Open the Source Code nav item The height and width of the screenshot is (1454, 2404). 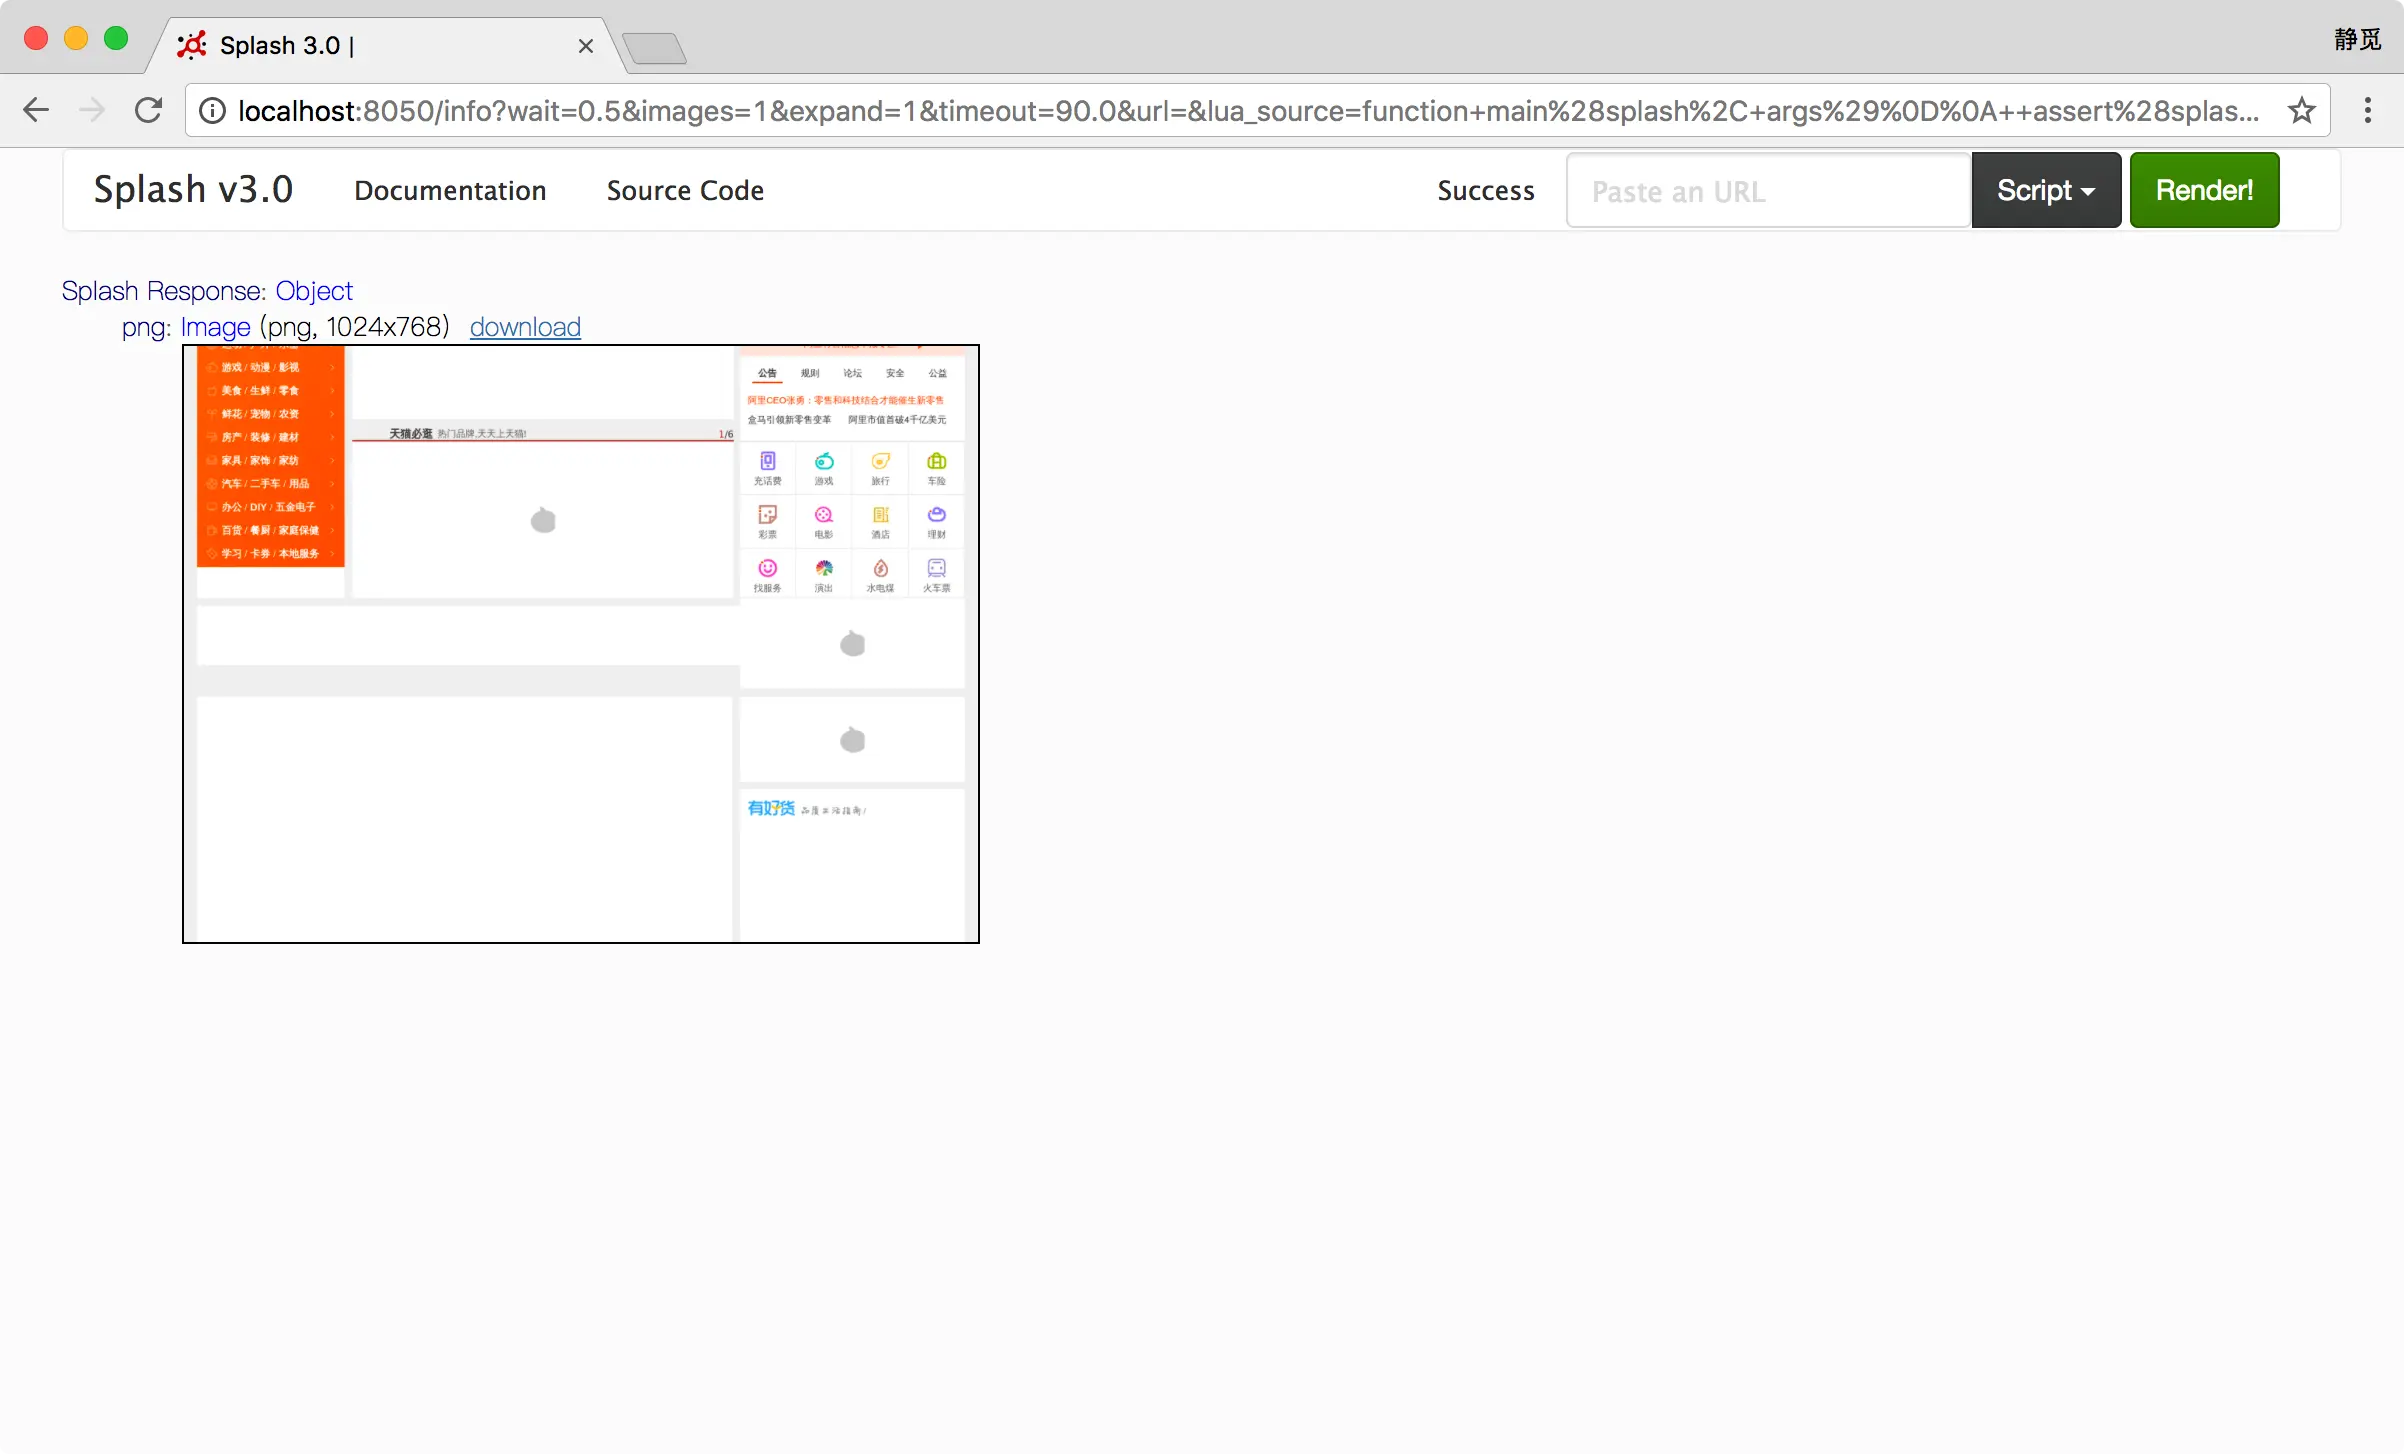click(685, 190)
